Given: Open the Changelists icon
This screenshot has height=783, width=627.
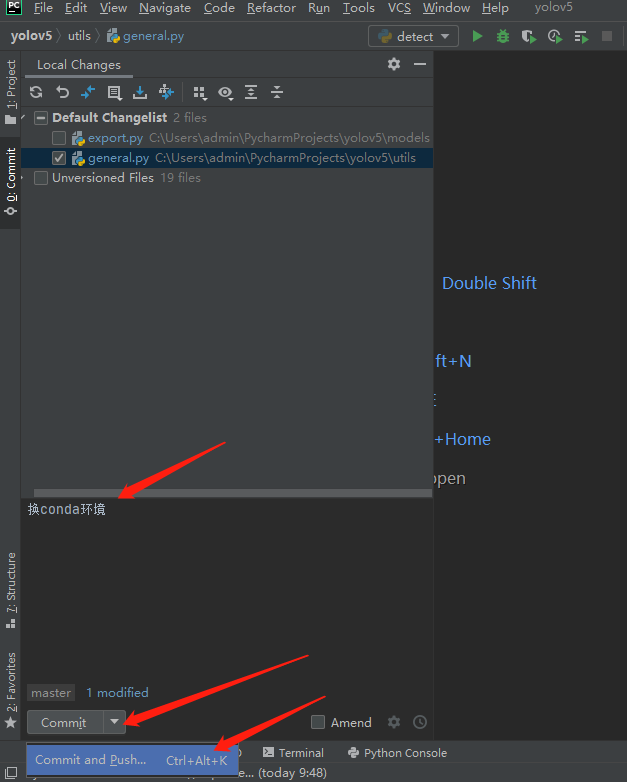Looking at the screenshot, I should coord(114,92).
